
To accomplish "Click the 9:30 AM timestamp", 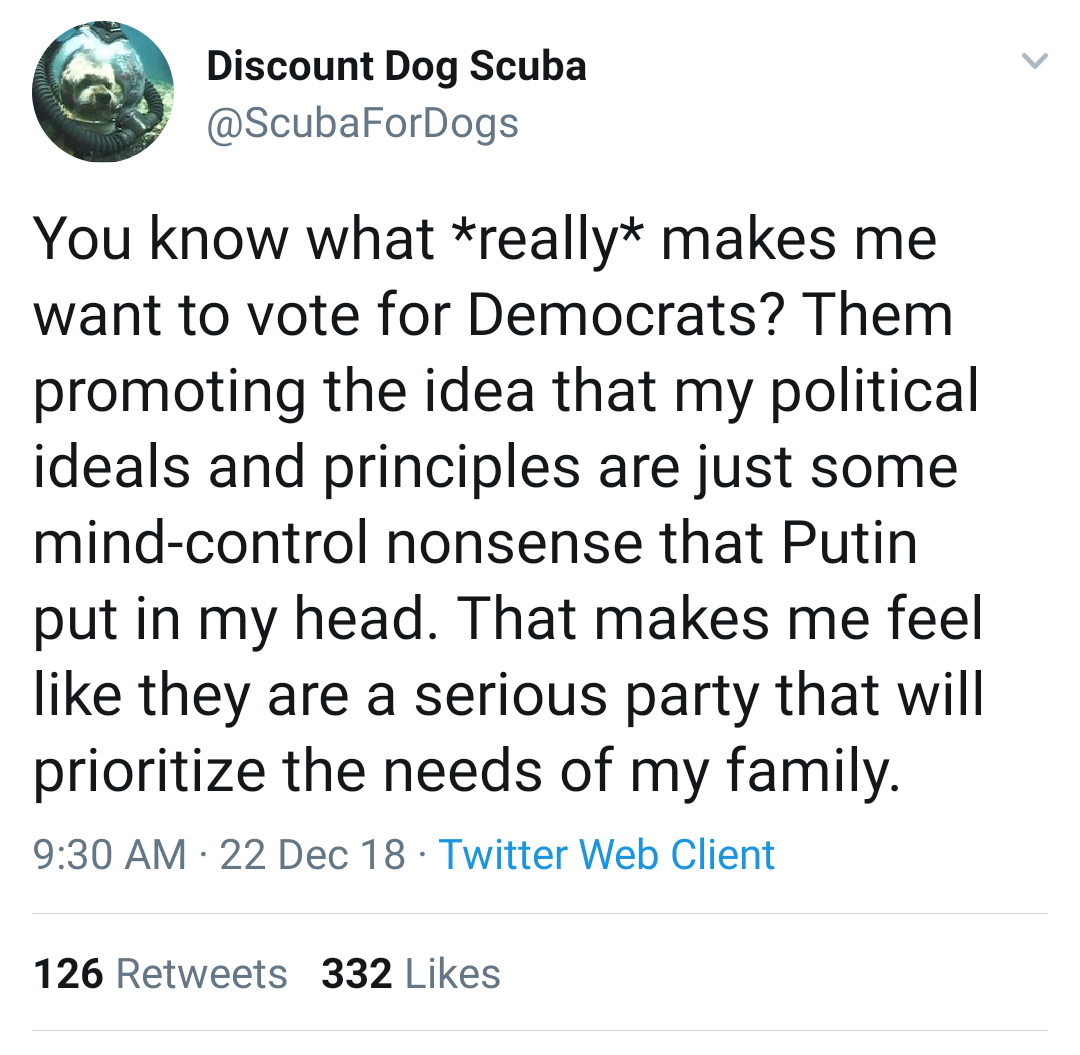I will [110, 855].
